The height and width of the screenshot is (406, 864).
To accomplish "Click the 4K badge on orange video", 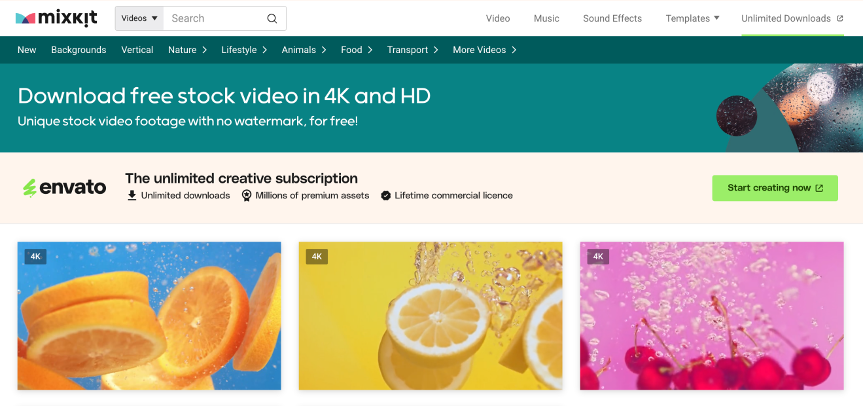I will (x=36, y=256).
